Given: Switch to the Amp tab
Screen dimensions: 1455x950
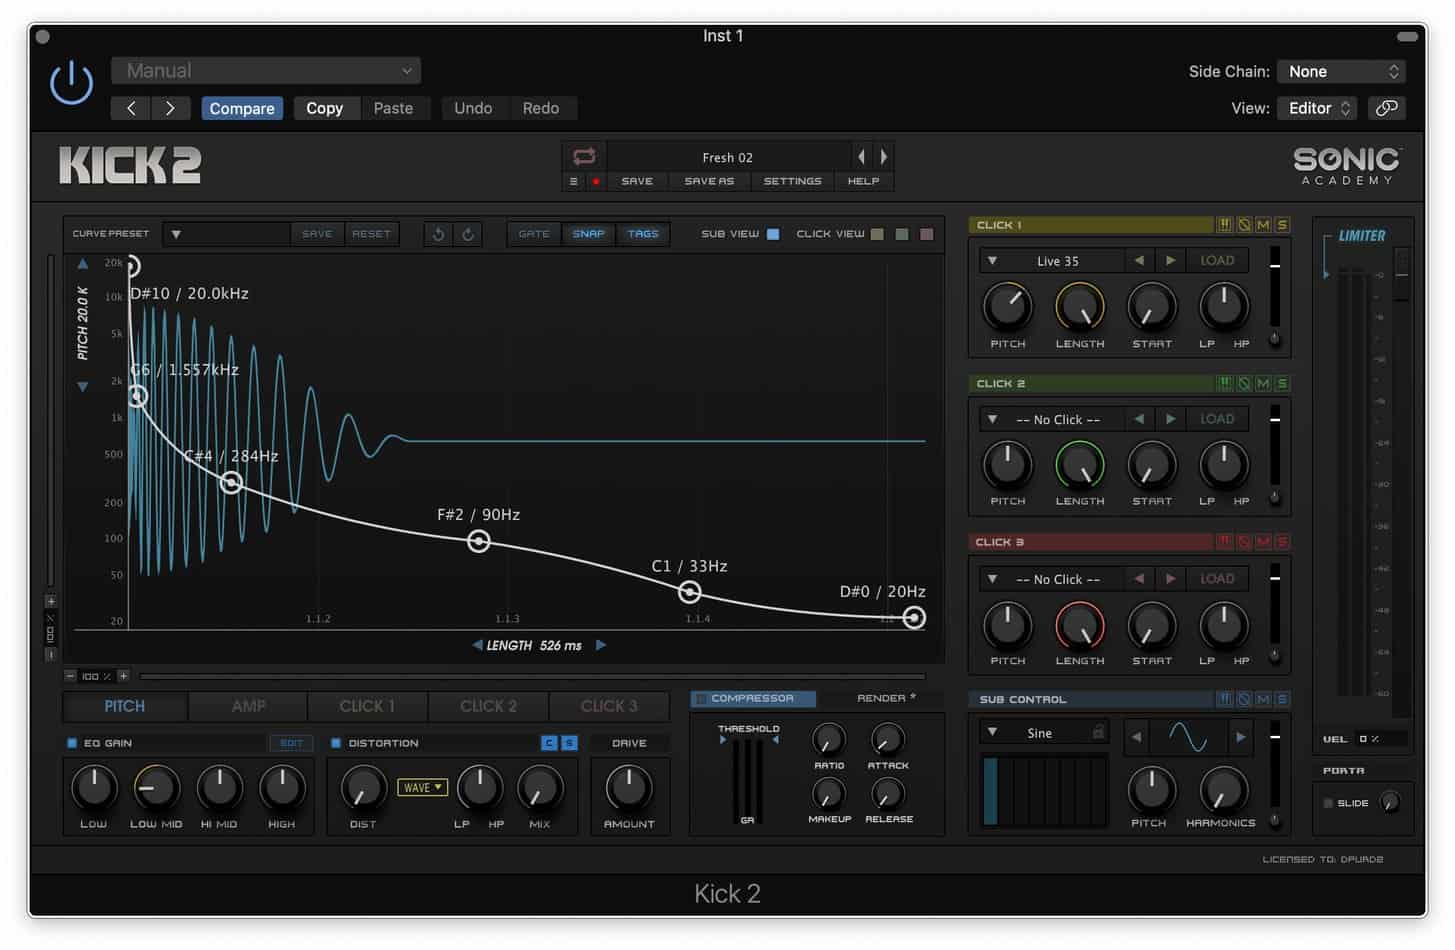Looking at the screenshot, I should (248, 706).
